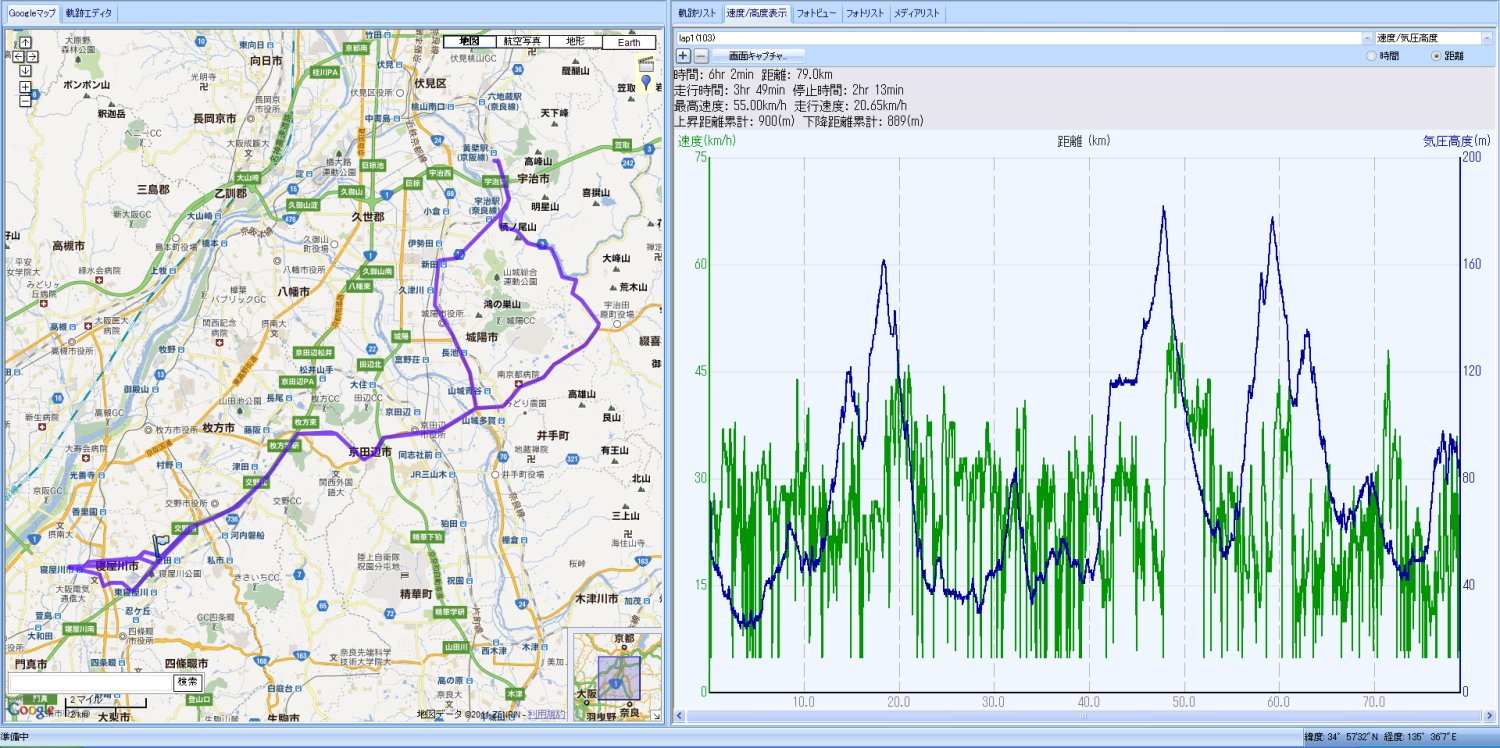Pan the map up with the arrow button
This screenshot has height=748, width=1500.
click(x=25, y=43)
